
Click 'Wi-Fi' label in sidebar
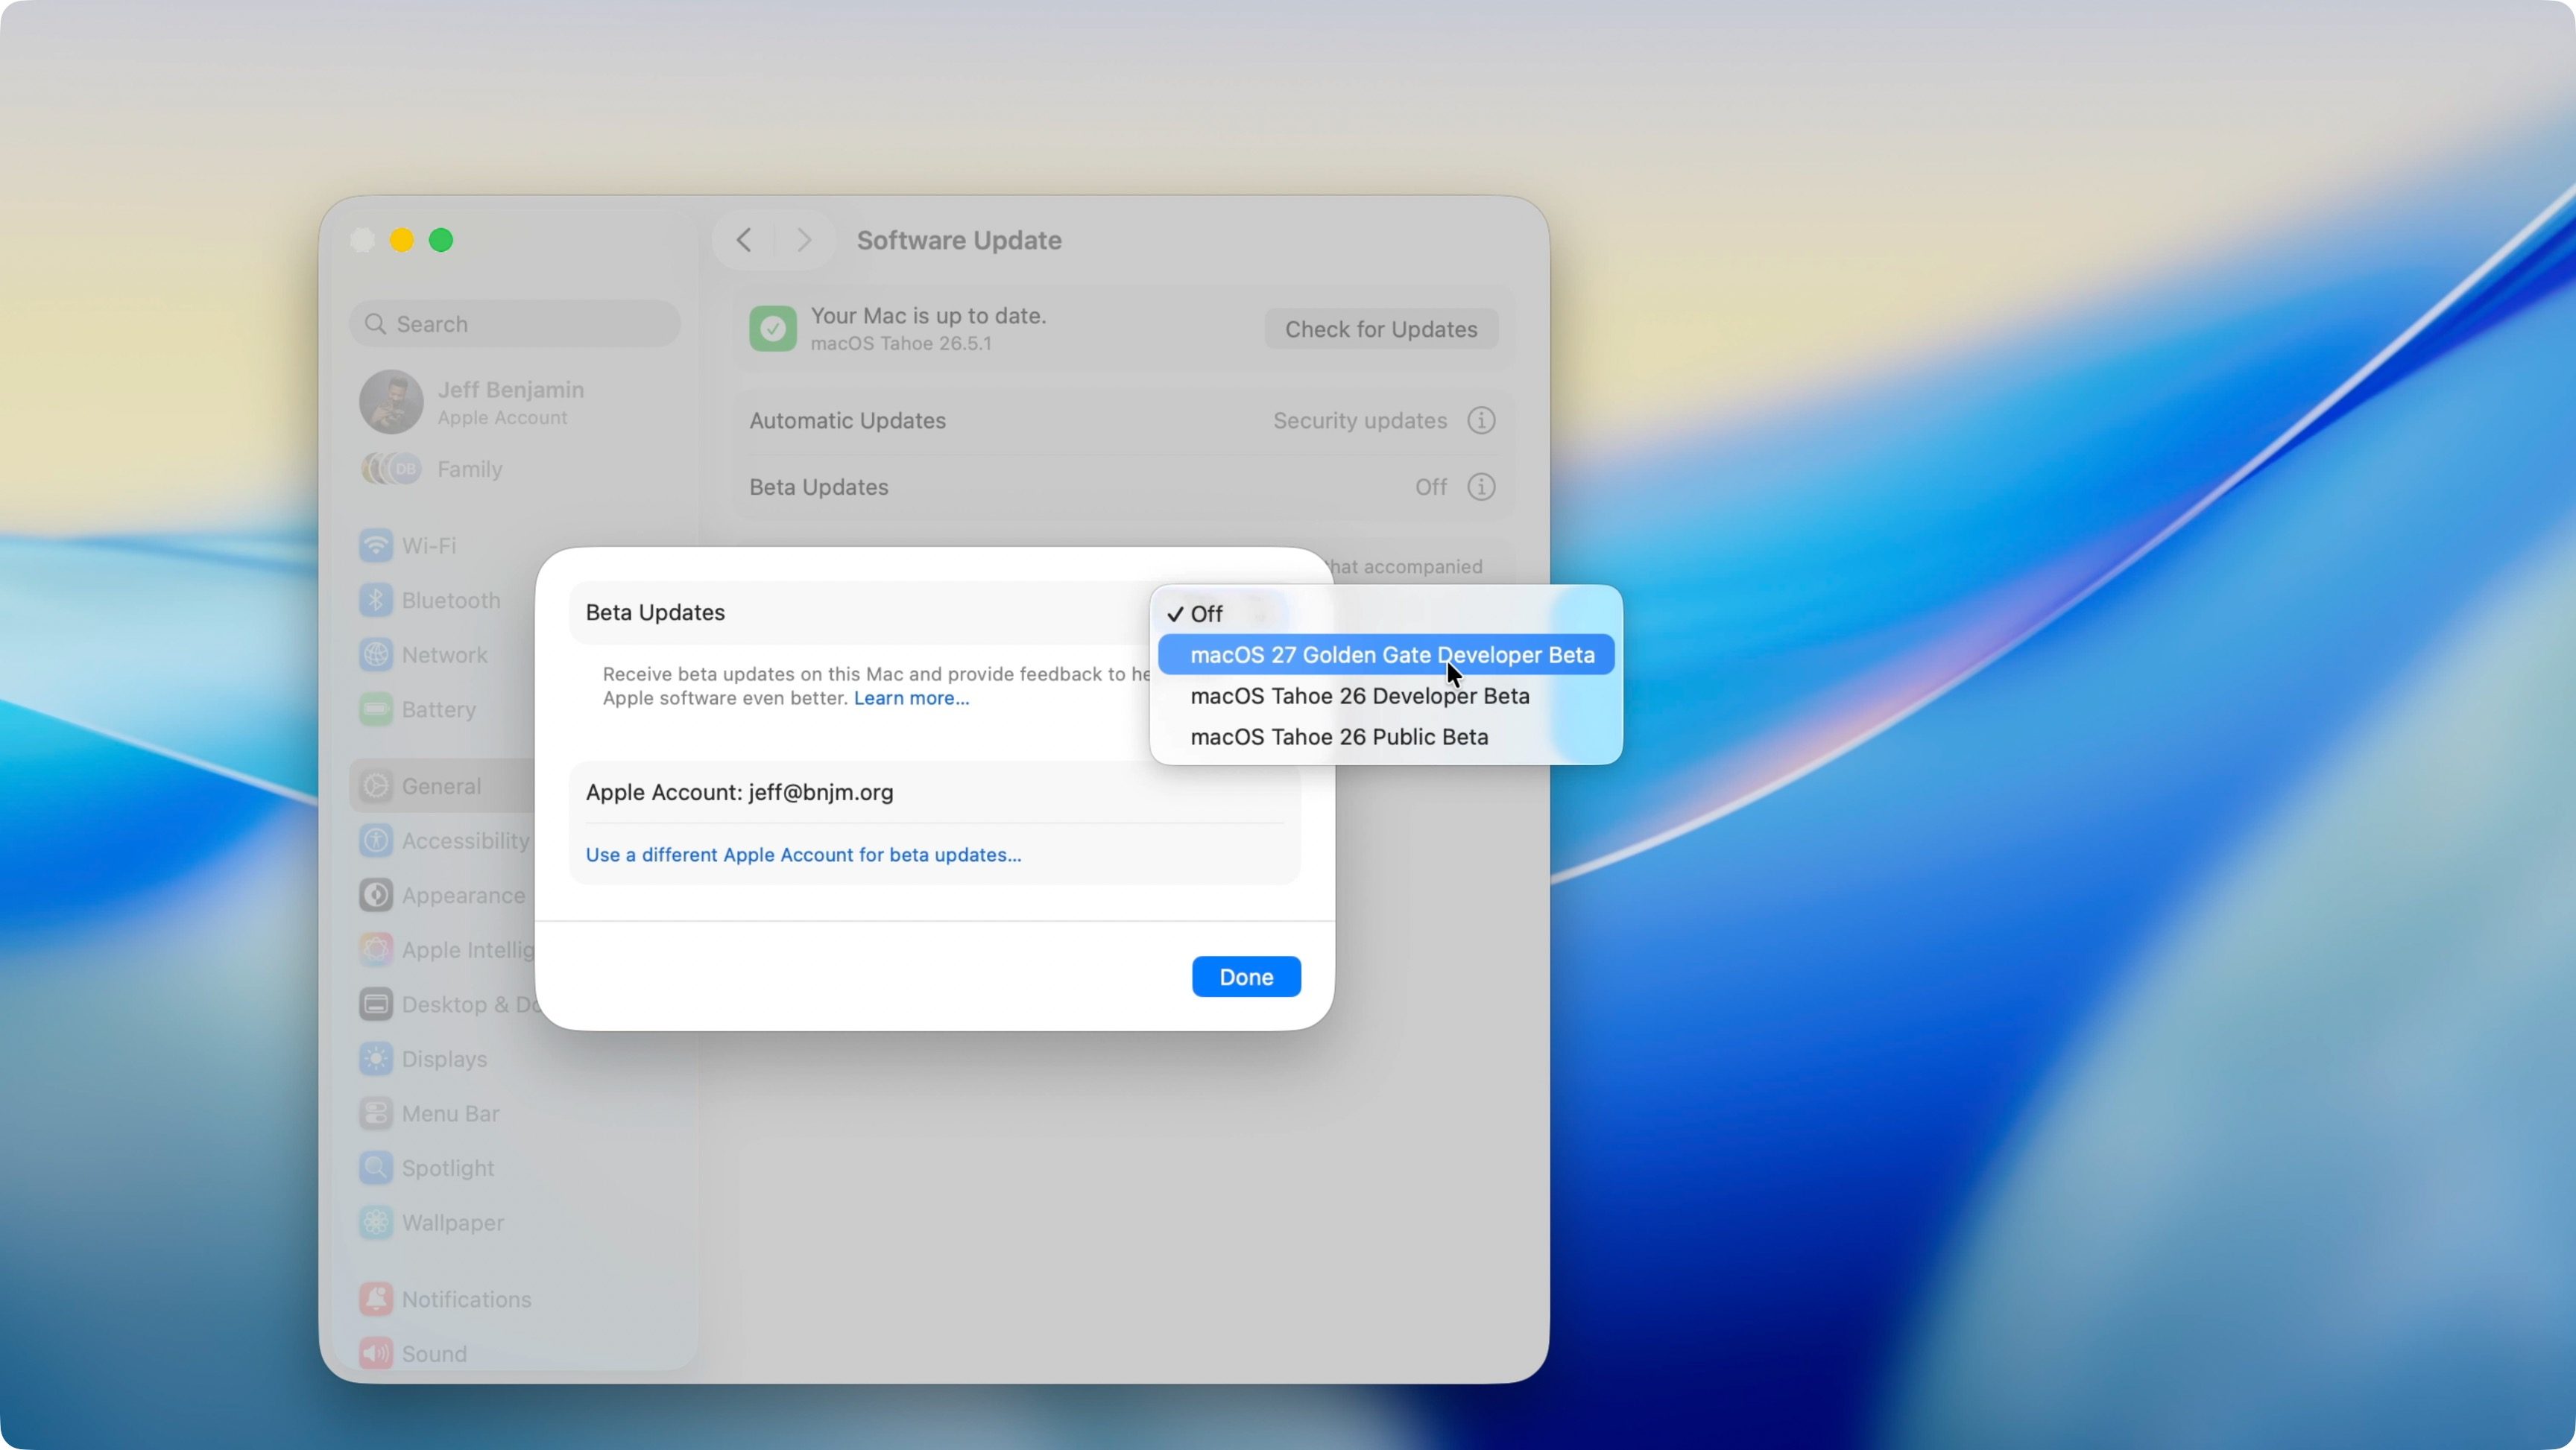point(429,546)
